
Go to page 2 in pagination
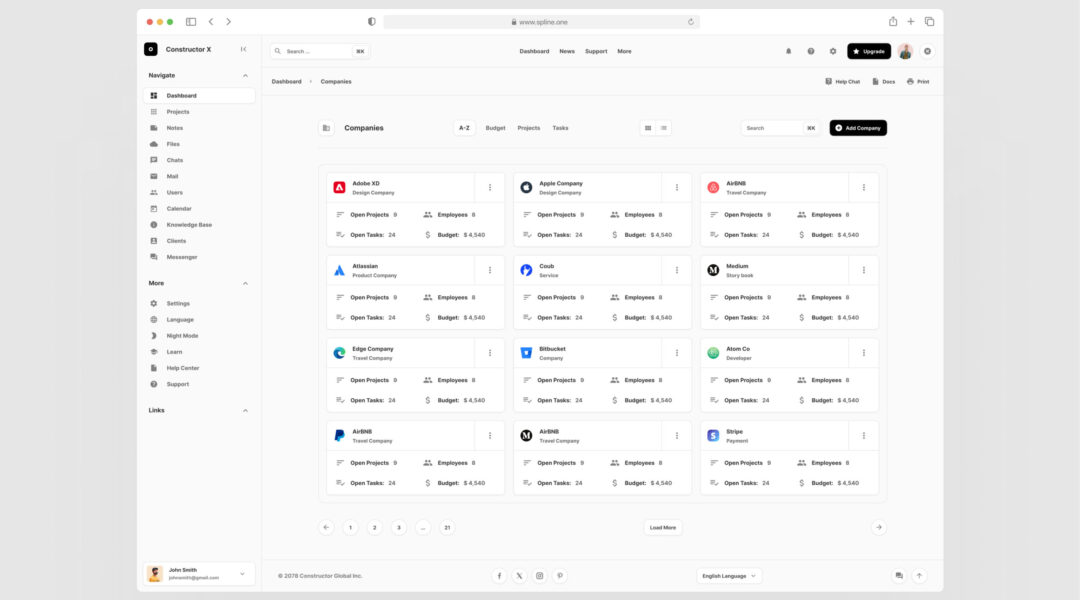click(375, 528)
